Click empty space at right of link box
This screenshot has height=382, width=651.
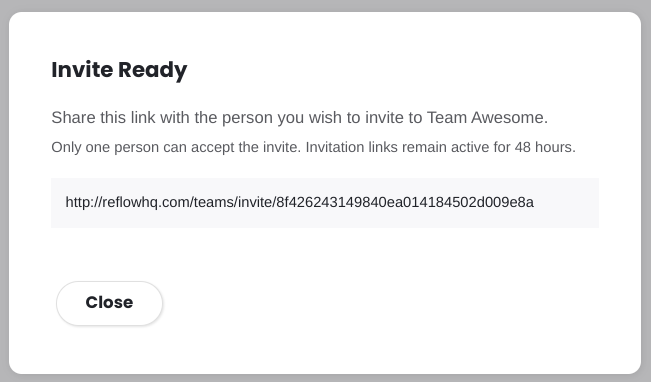pos(567,203)
